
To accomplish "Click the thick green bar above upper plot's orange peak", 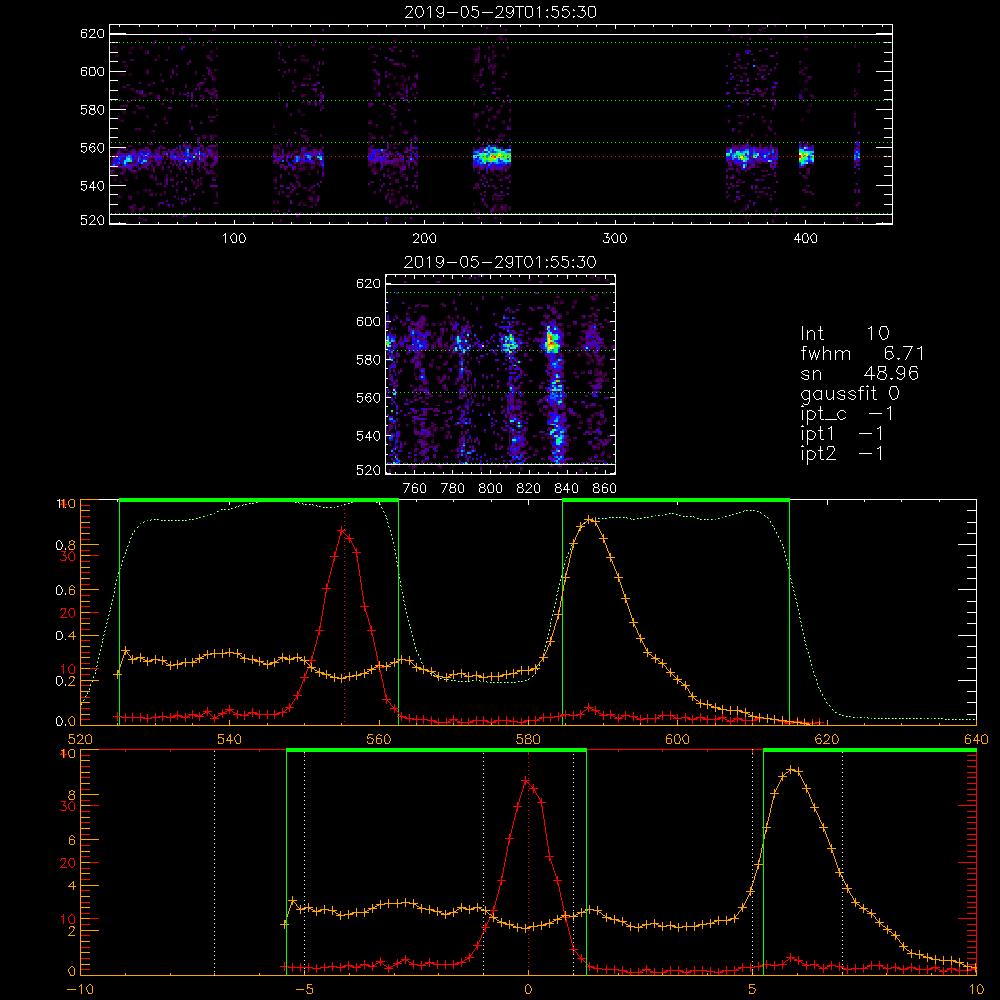I will [x=676, y=500].
